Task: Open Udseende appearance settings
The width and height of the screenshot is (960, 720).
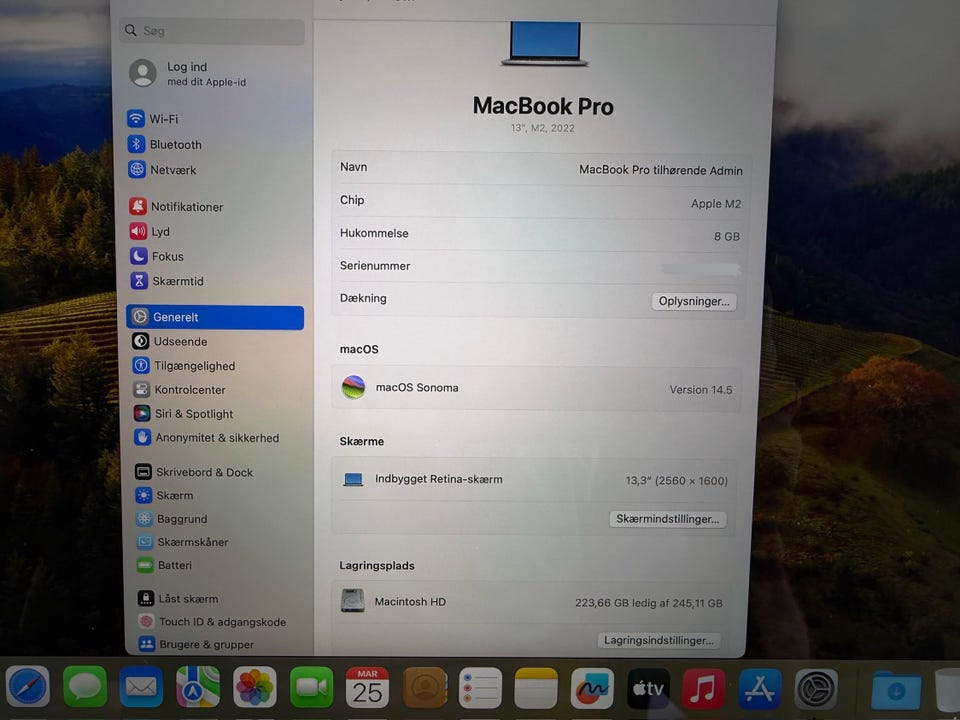Action: pyautogui.click(x=170, y=341)
